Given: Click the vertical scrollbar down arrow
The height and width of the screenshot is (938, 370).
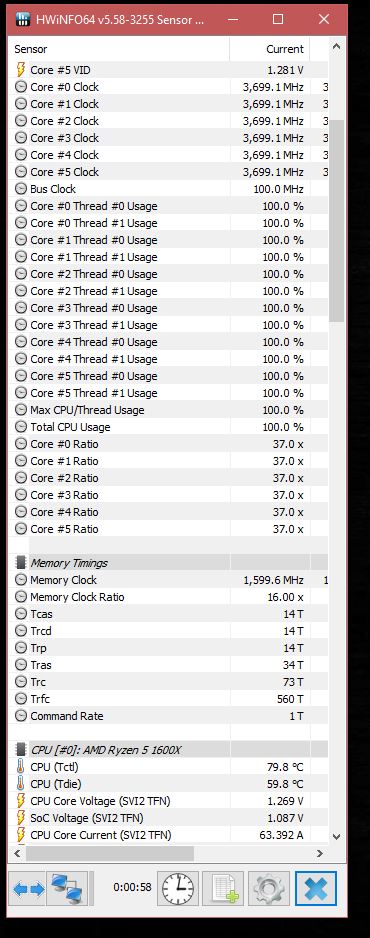Looking at the screenshot, I should point(337,836).
